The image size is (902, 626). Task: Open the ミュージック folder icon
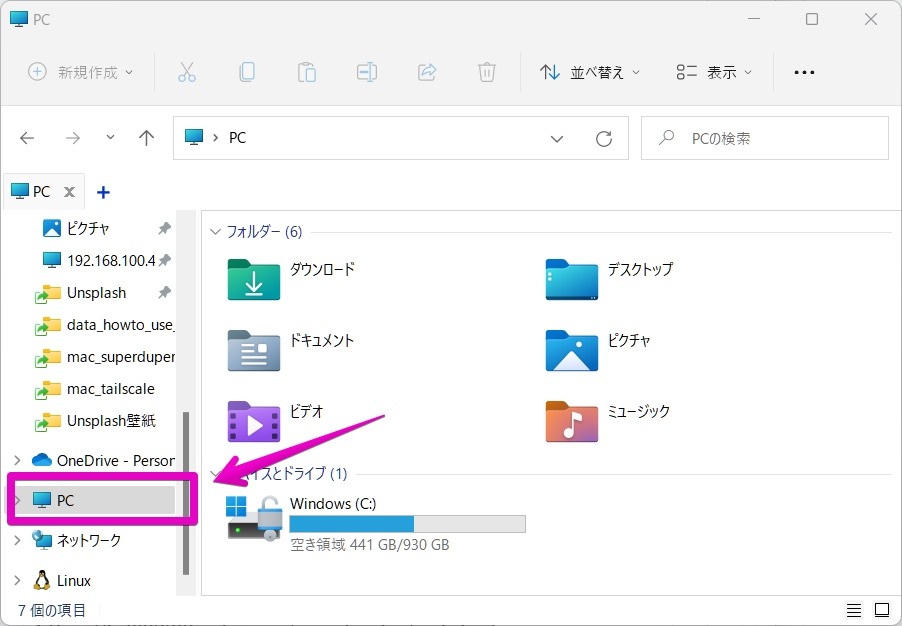tap(571, 422)
